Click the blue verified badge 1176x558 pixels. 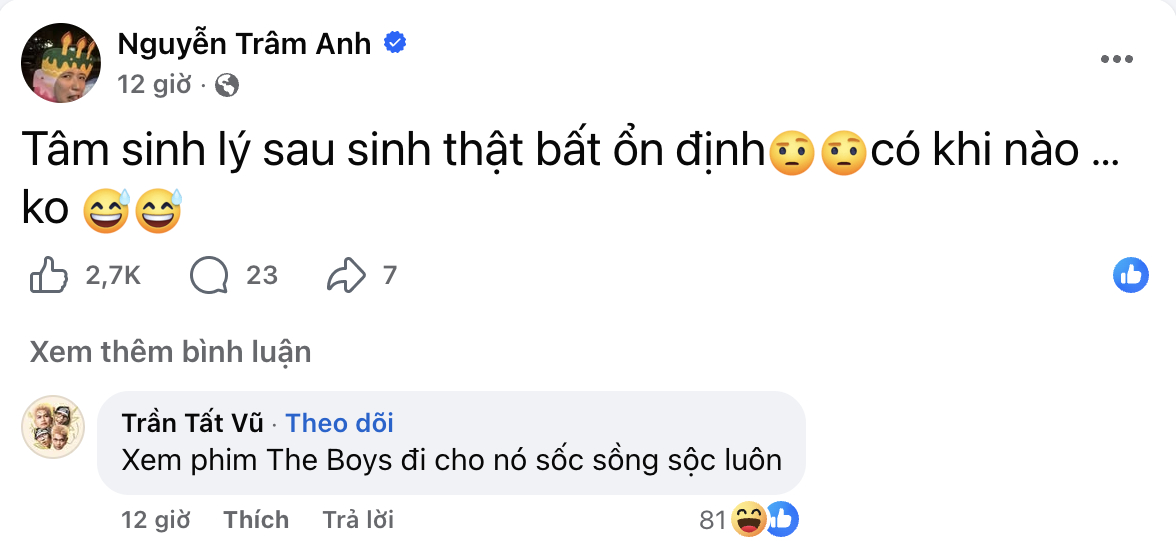click(396, 43)
